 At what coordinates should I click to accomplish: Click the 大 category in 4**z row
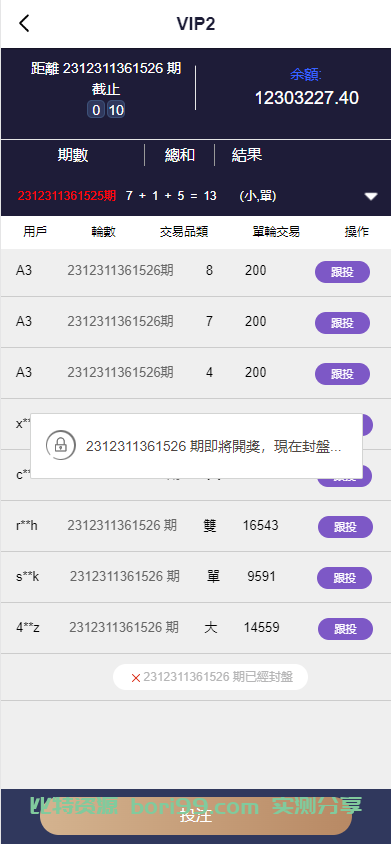click(x=211, y=627)
